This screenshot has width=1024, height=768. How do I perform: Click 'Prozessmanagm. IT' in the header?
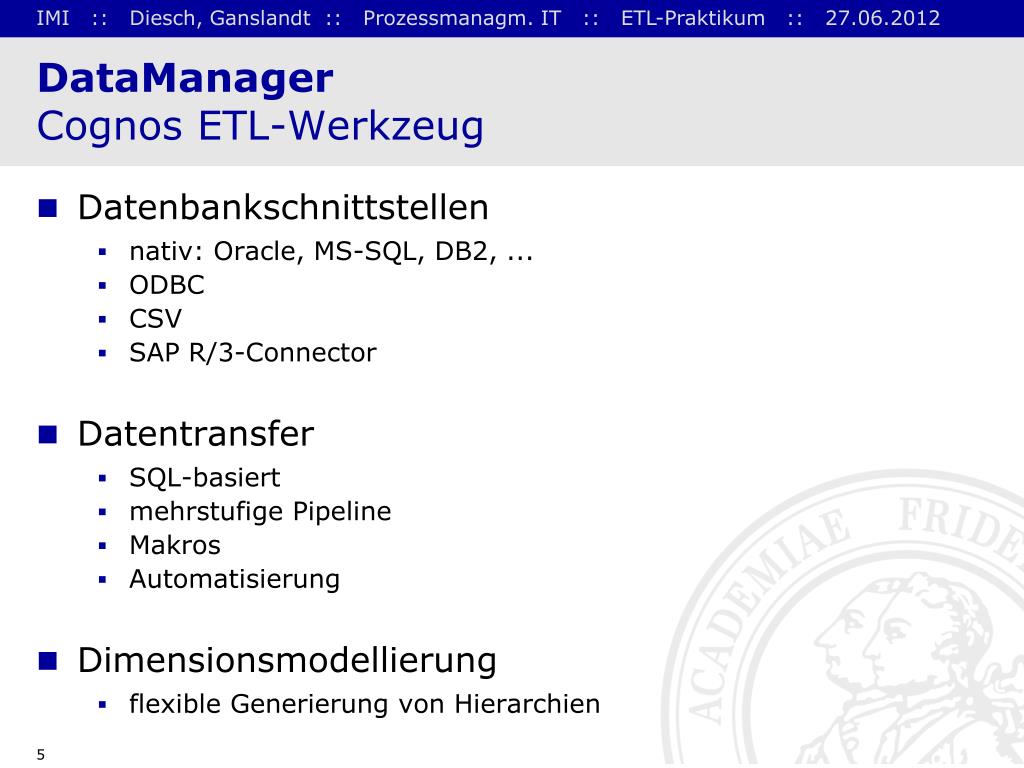pyautogui.click(x=462, y=18)
